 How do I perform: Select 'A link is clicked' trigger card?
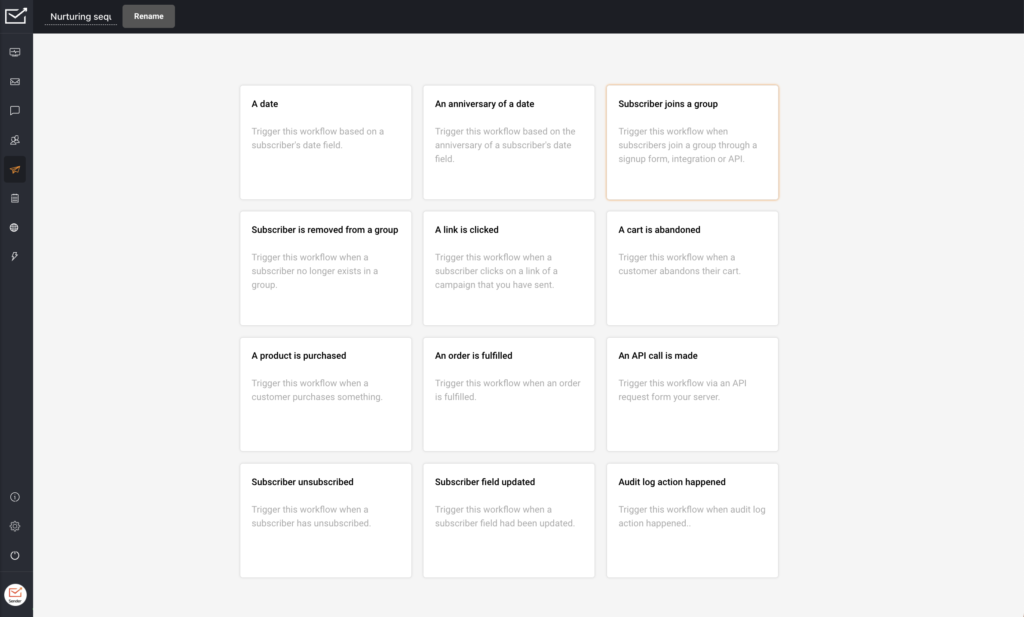[509, 268]
